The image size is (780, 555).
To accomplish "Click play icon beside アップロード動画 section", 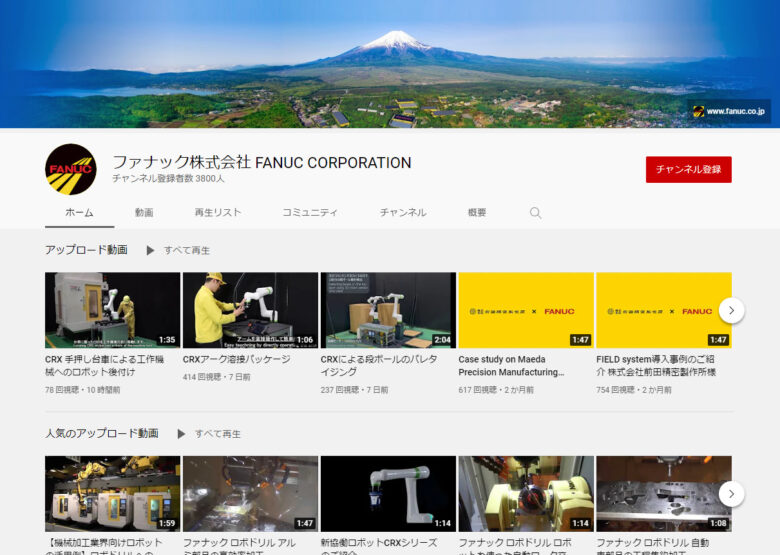I will pos(151,250).
